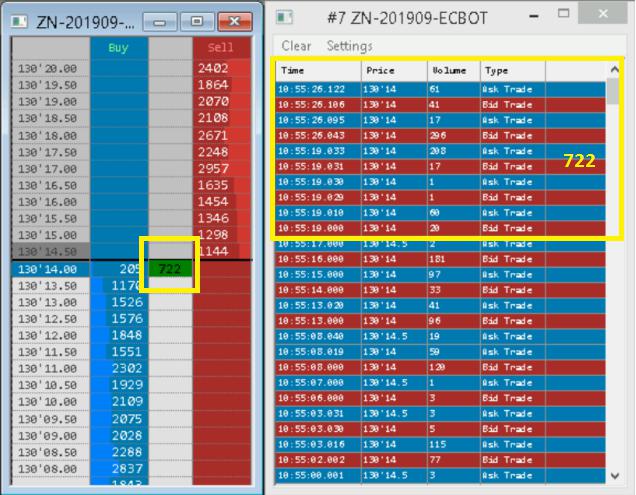The width and height of the screenshot is (636, 495).
Task: Maximize the ZN-201909 ladder window
Action: point(197,22)
